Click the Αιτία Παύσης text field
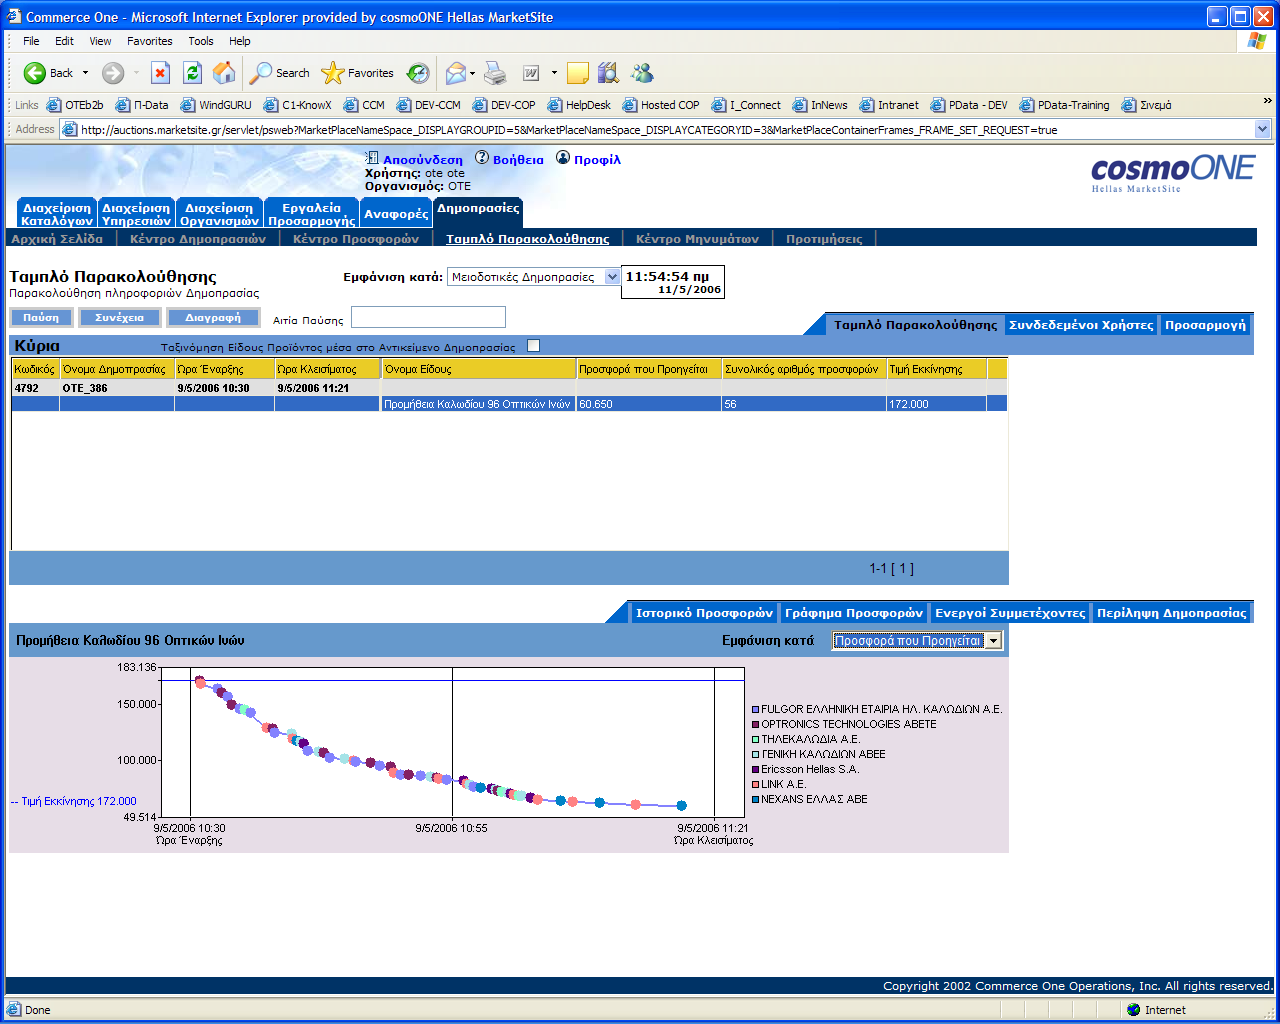Viewport: 1280px width, 1024px height. pos(428,317)
